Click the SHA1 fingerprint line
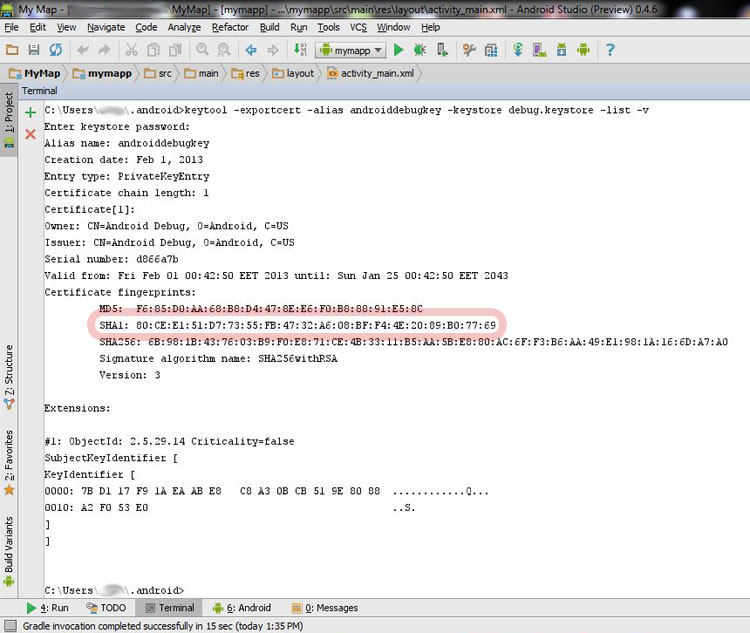 297,325
